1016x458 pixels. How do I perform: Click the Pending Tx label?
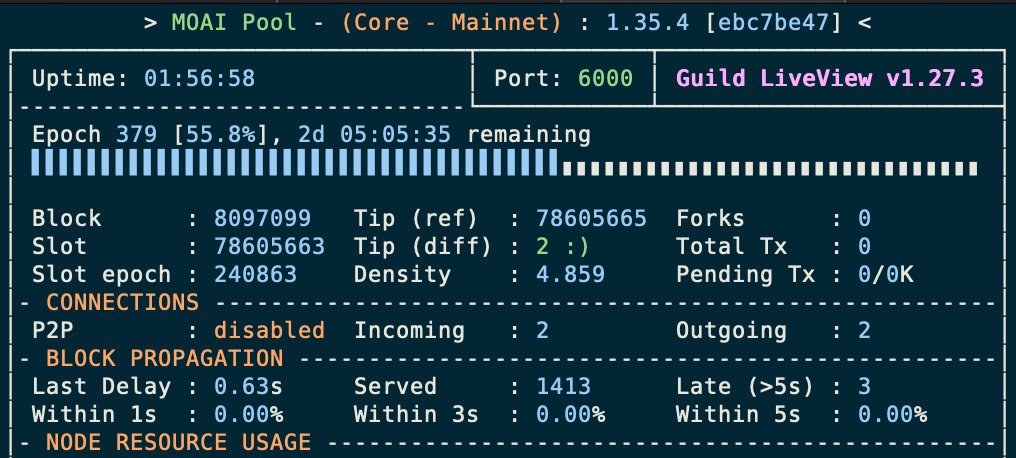click(x=745, y=274)
